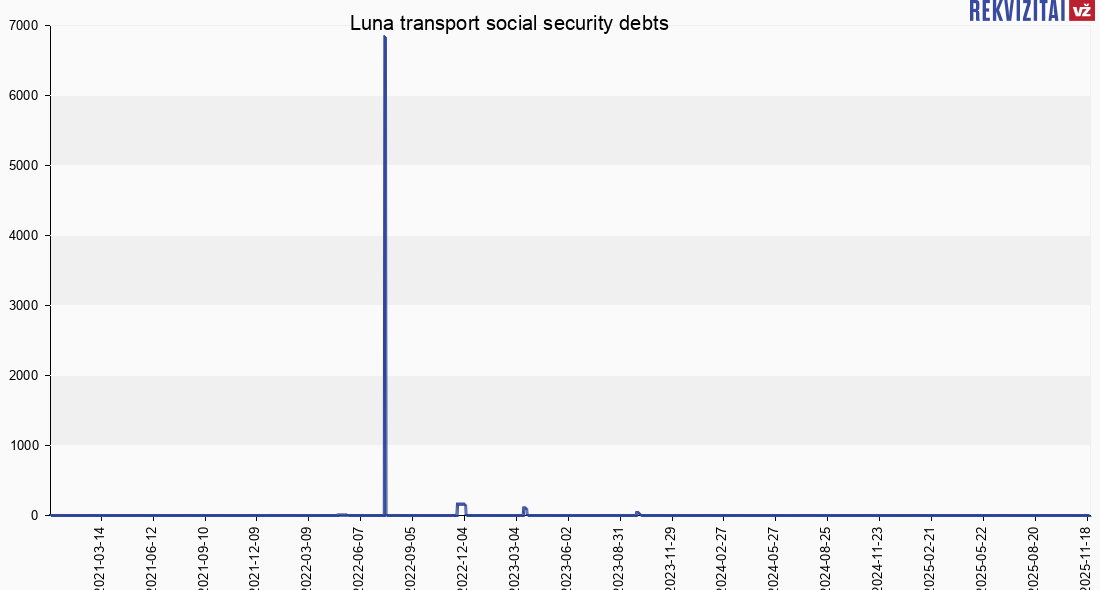
Task: Click the small debt bump near 2023-03-04
Action: (x=525, y=509)
